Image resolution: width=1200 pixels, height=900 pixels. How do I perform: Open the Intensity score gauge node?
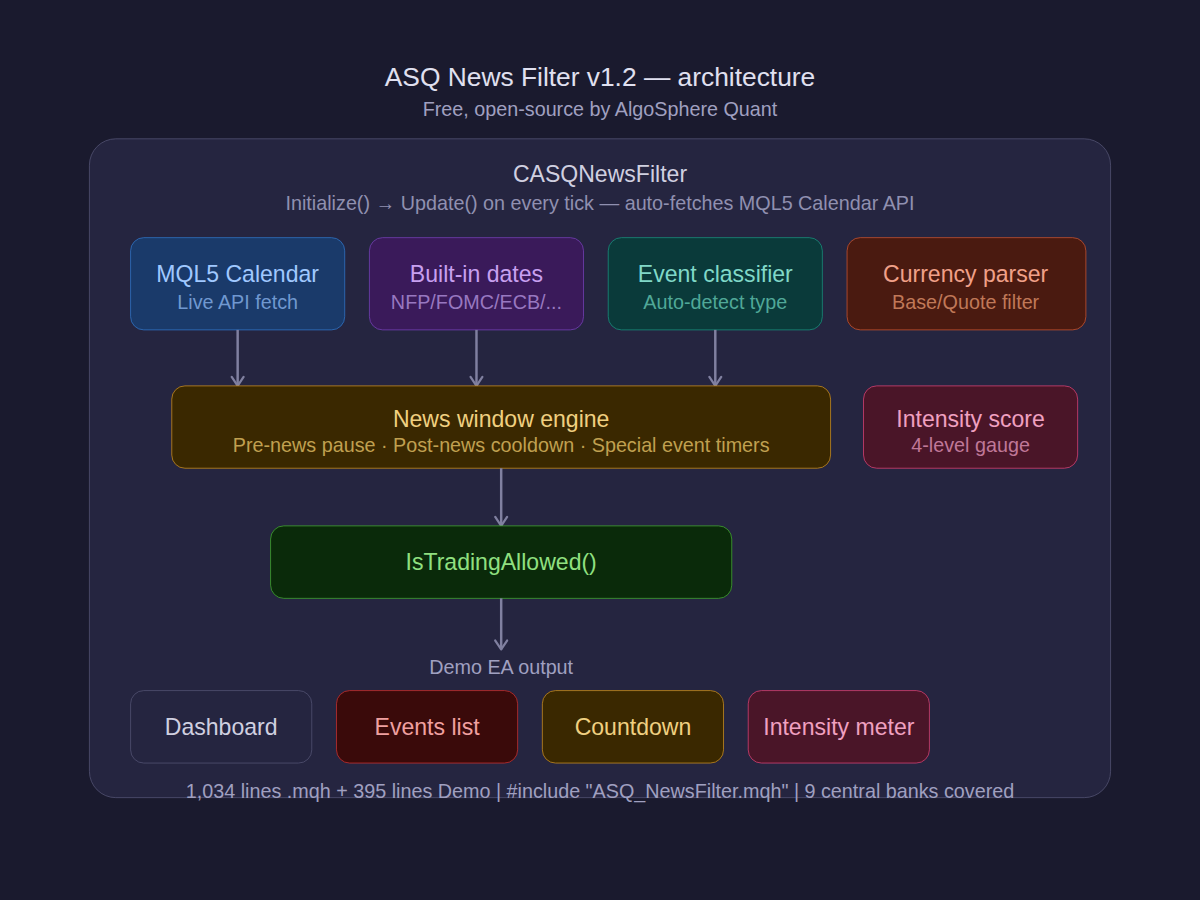(970, 427)
